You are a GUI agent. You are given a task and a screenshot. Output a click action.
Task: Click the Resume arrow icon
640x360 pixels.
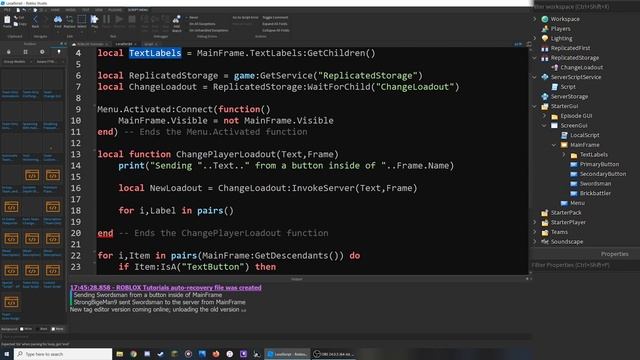coord(119,19)
